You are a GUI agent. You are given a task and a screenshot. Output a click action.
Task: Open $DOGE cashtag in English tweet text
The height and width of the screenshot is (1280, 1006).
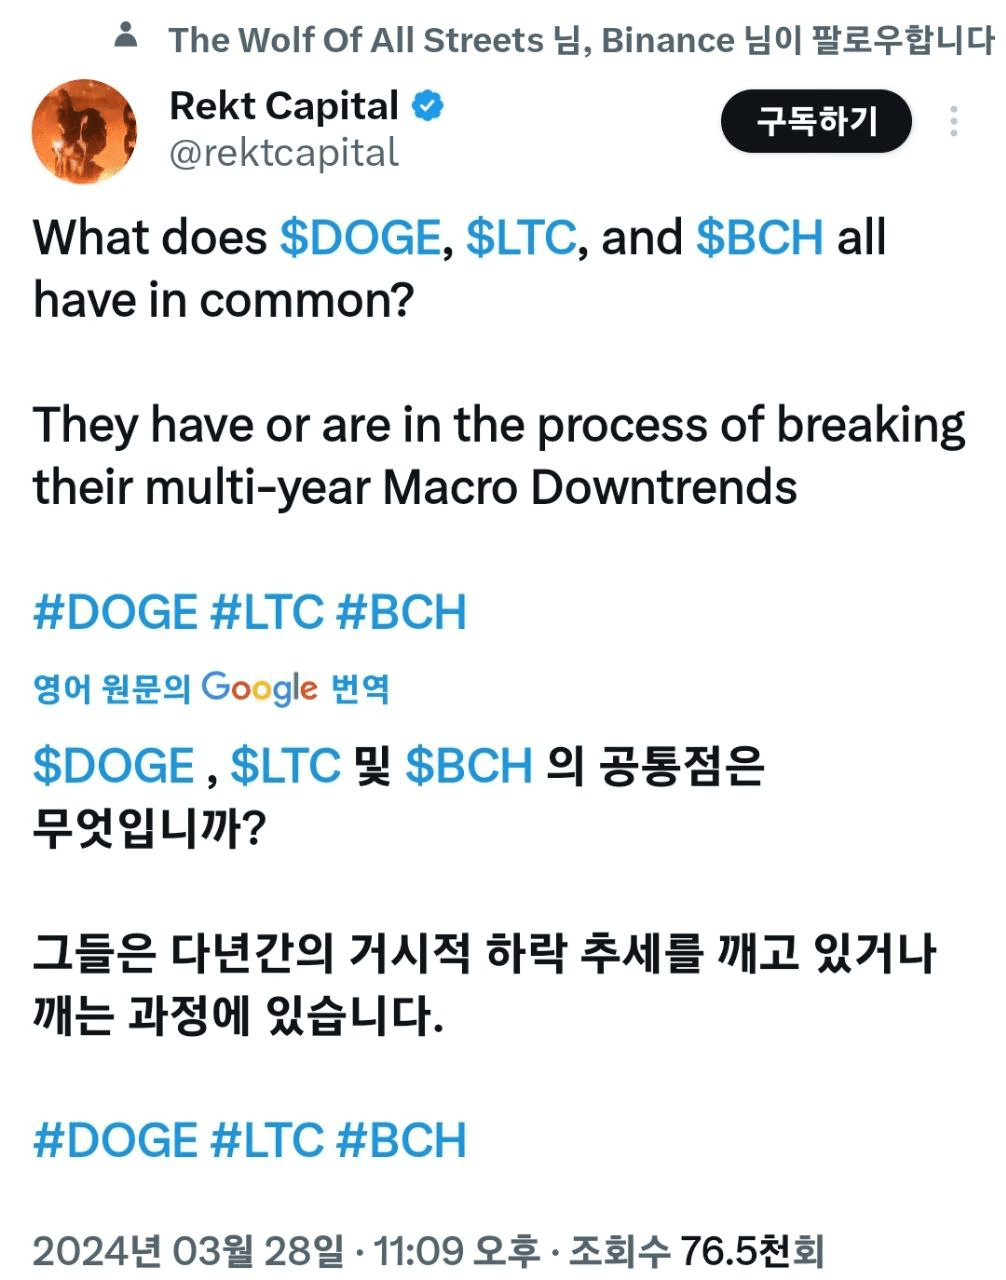click(x=360, y=238)
